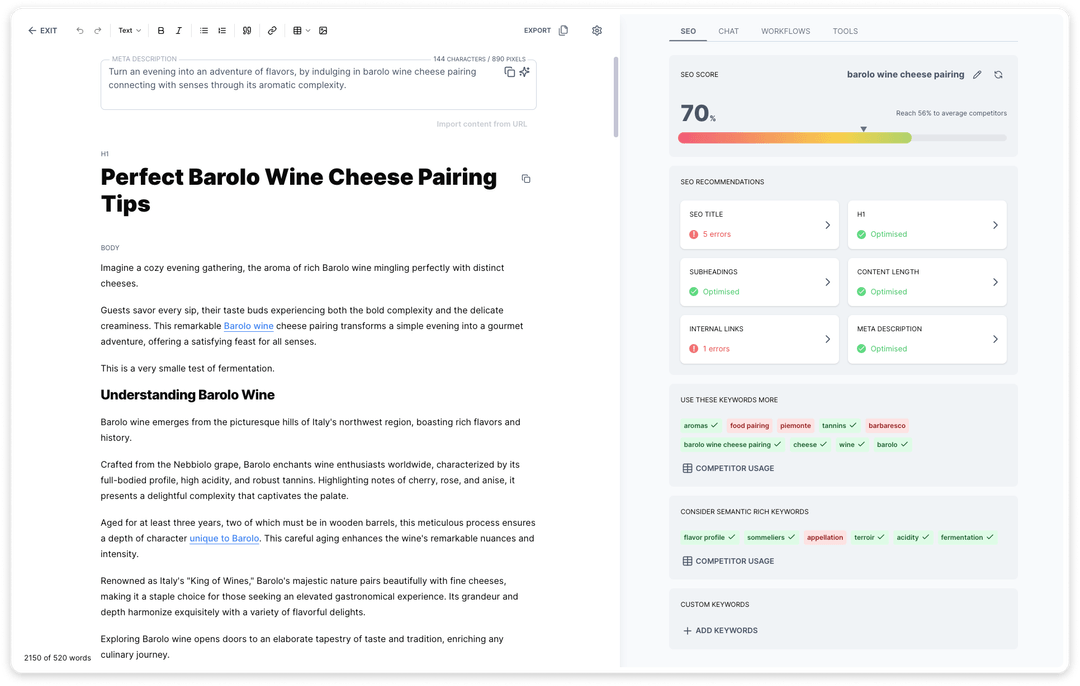Image resolution: width=1080 pixels, height=686 pixels.
Task: Open the table insert dropdown
Action: (x=301, y=31)
